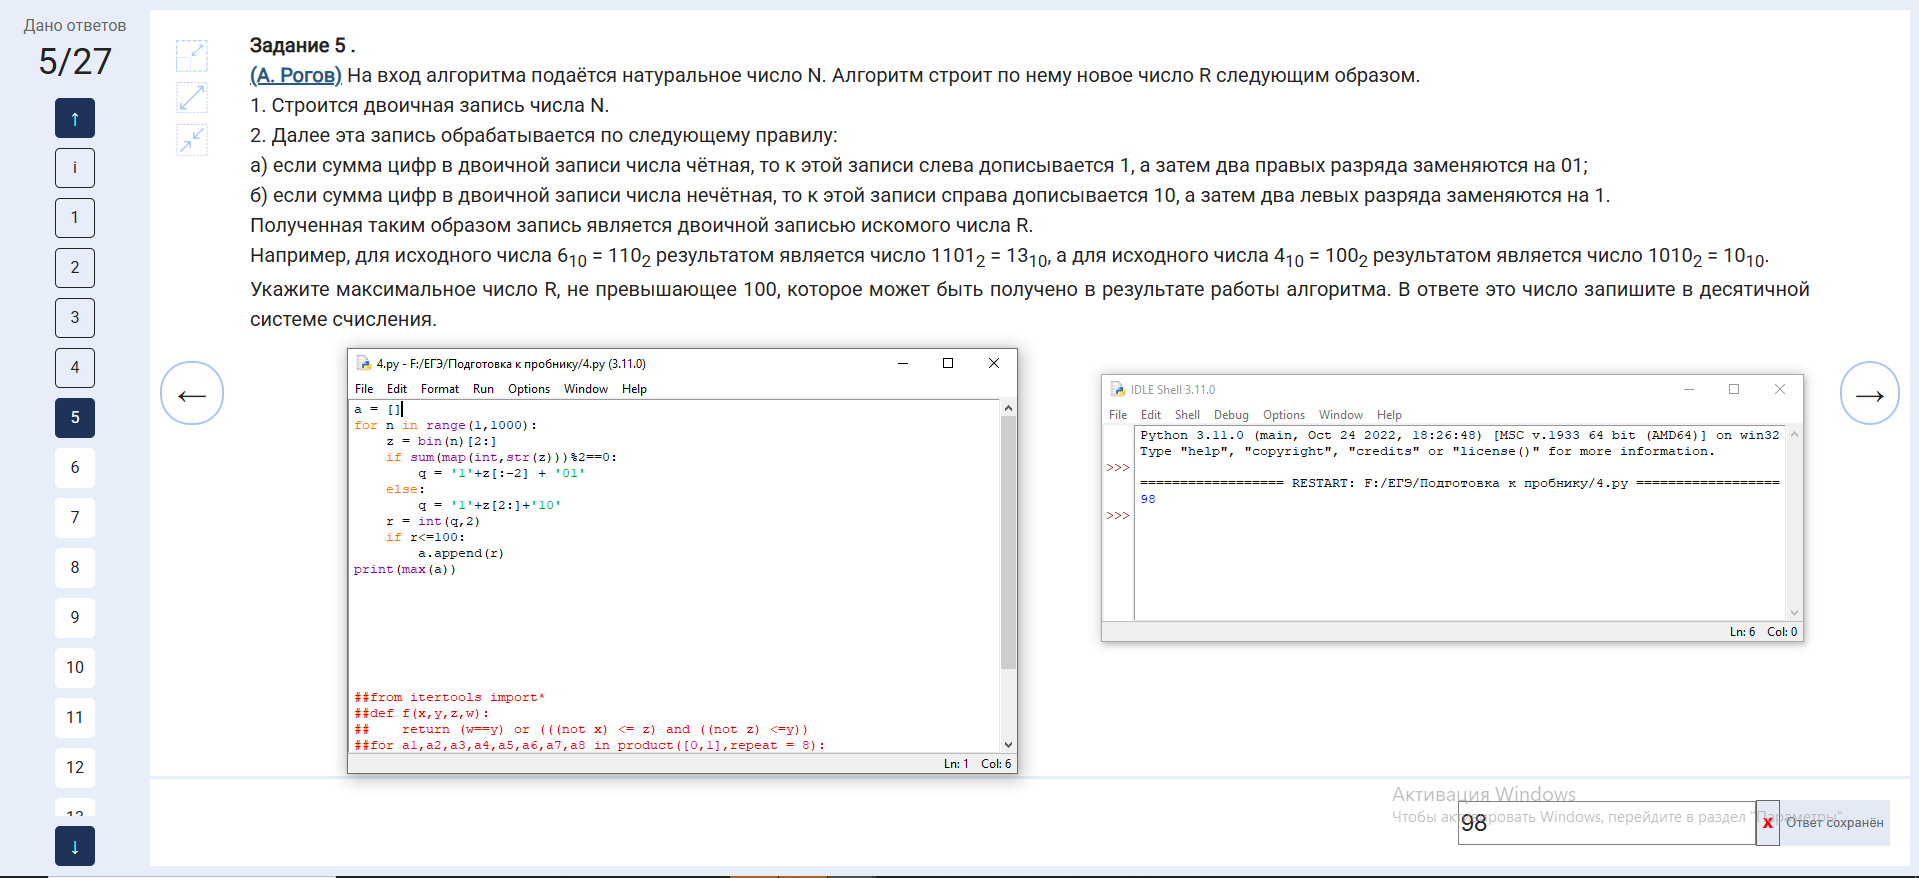Go to next task with right arrow
1919x878 pixels.
pos(1869,394)
